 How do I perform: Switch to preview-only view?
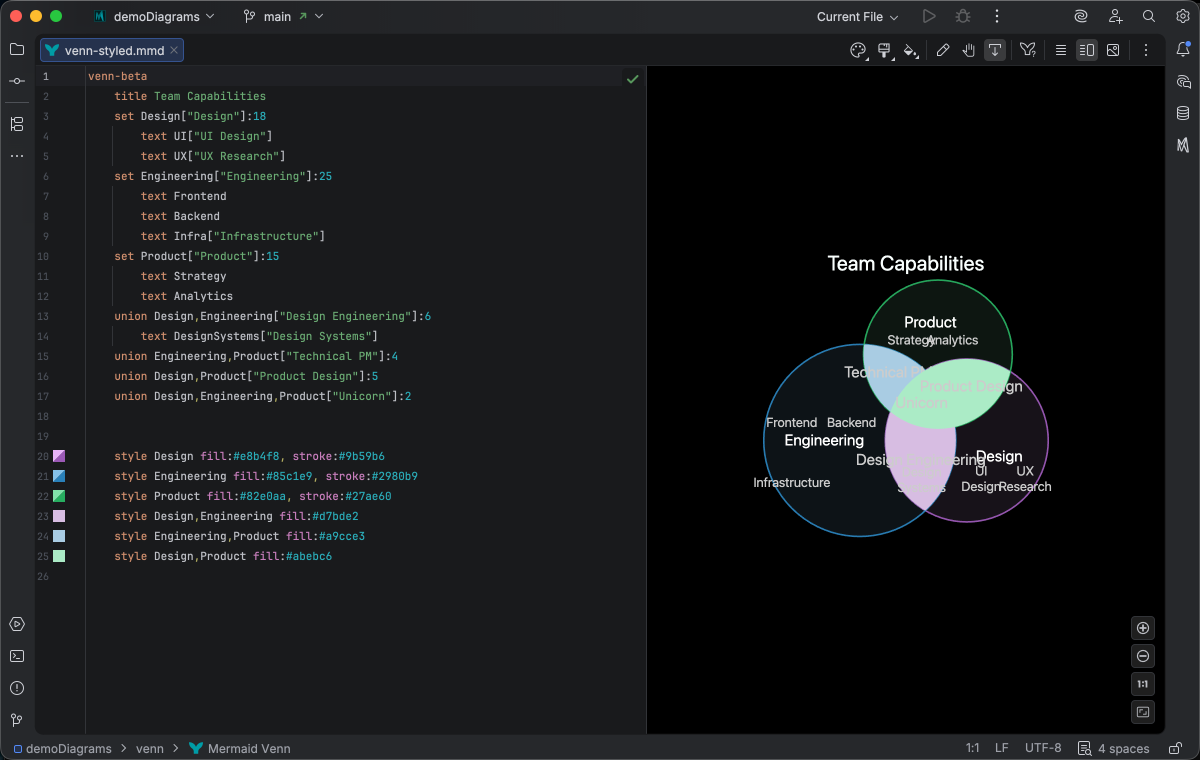coord(1113,50)
